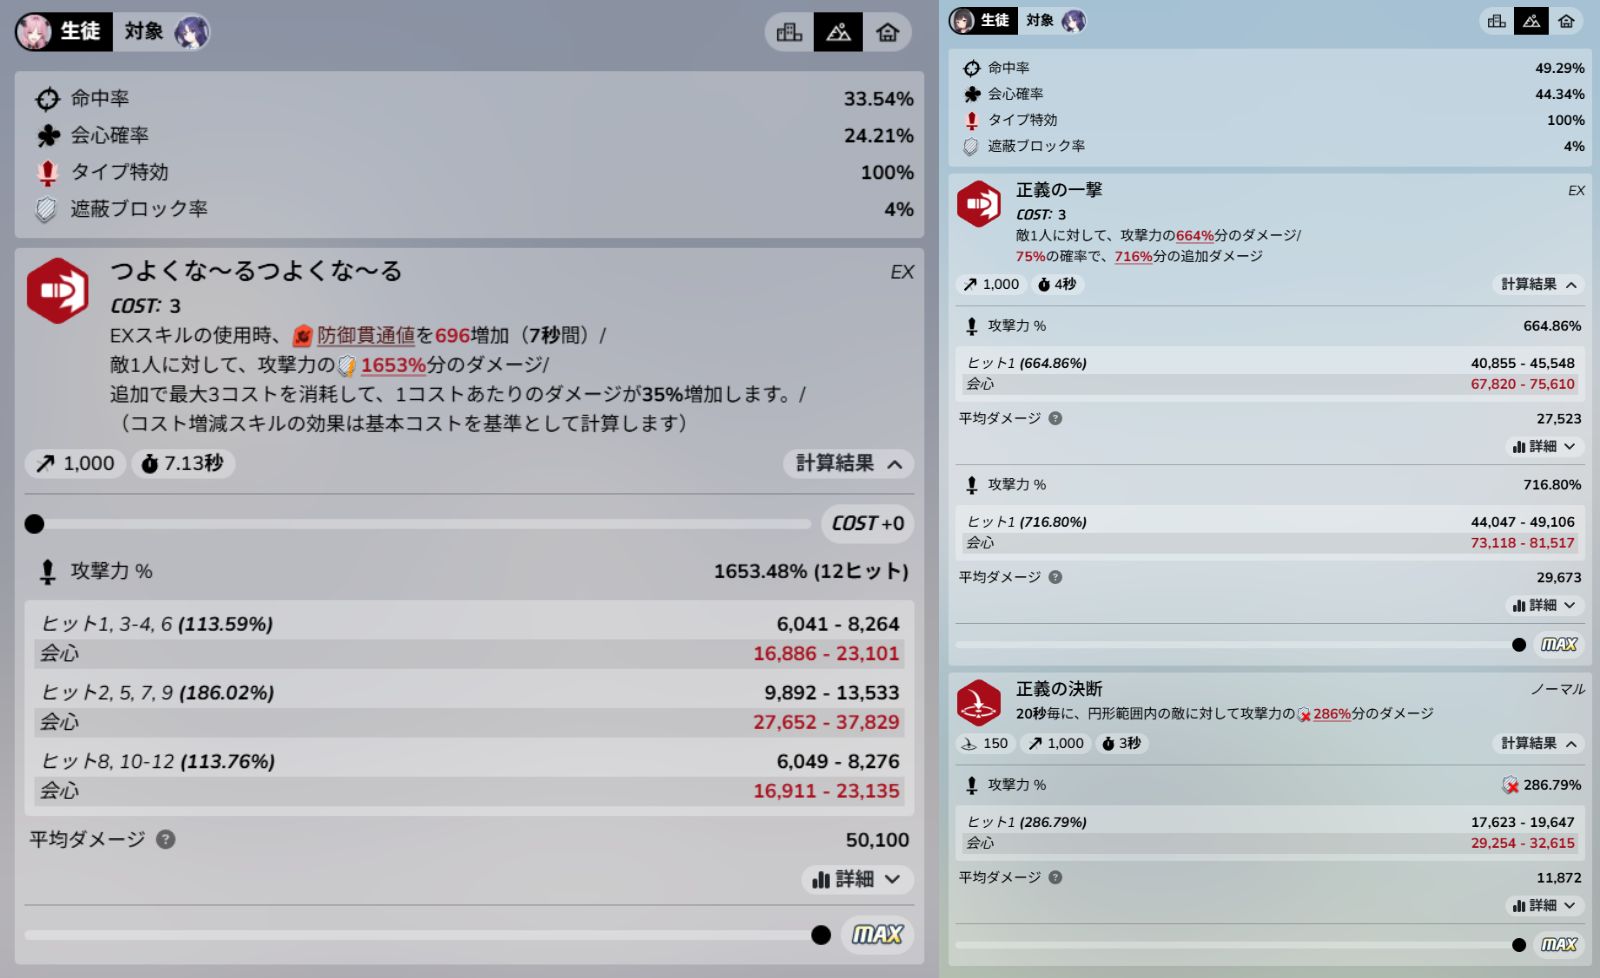
Task: Click the mountain terrain icon in right panel
Action: click(1531, 21)
